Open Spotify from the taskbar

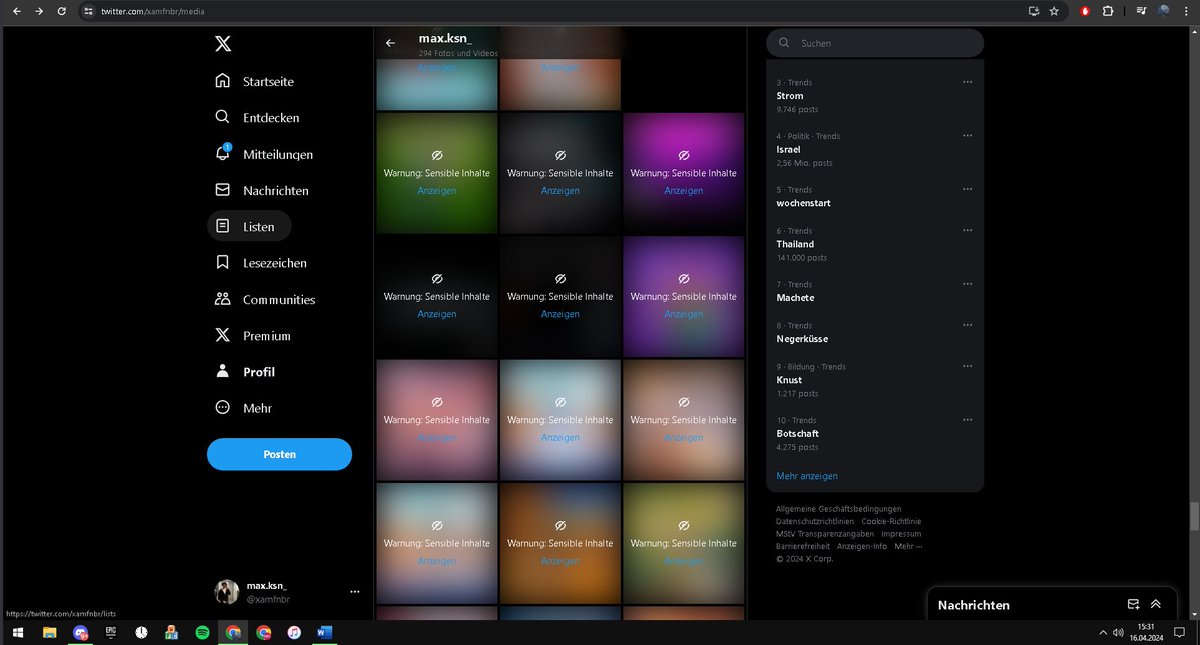click(x=202, y=632)
